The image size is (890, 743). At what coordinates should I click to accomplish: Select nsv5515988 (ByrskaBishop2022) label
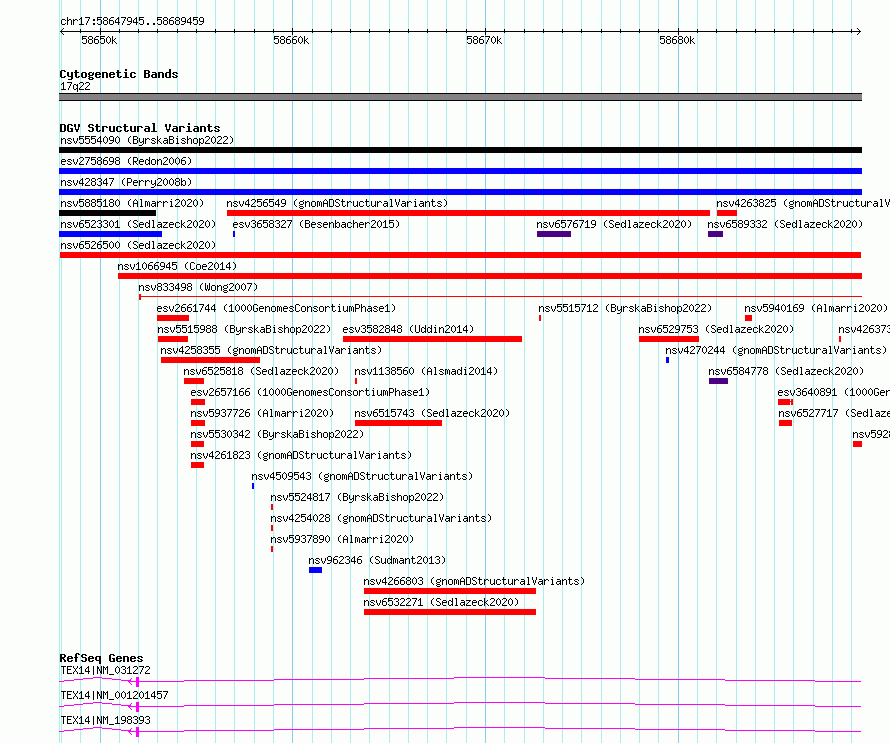coord(244,329)
